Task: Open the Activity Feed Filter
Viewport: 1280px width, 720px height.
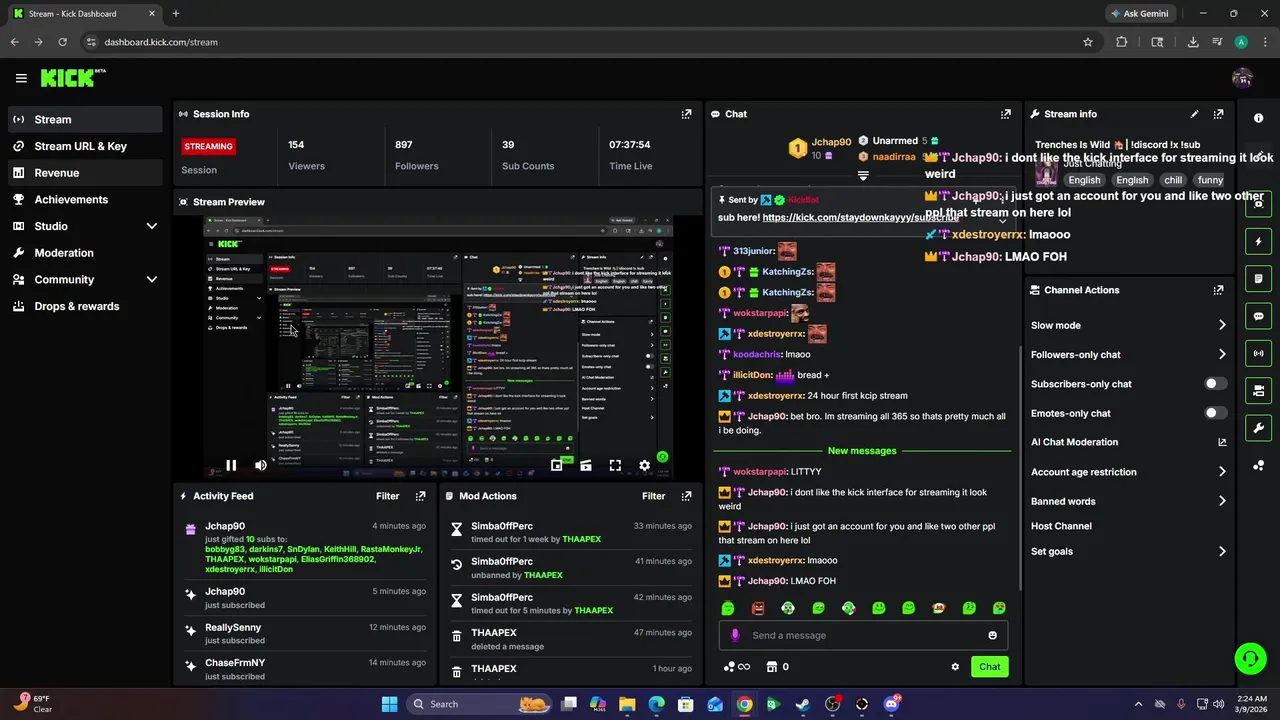Action: pyautogui.click(x=388, y=496)
